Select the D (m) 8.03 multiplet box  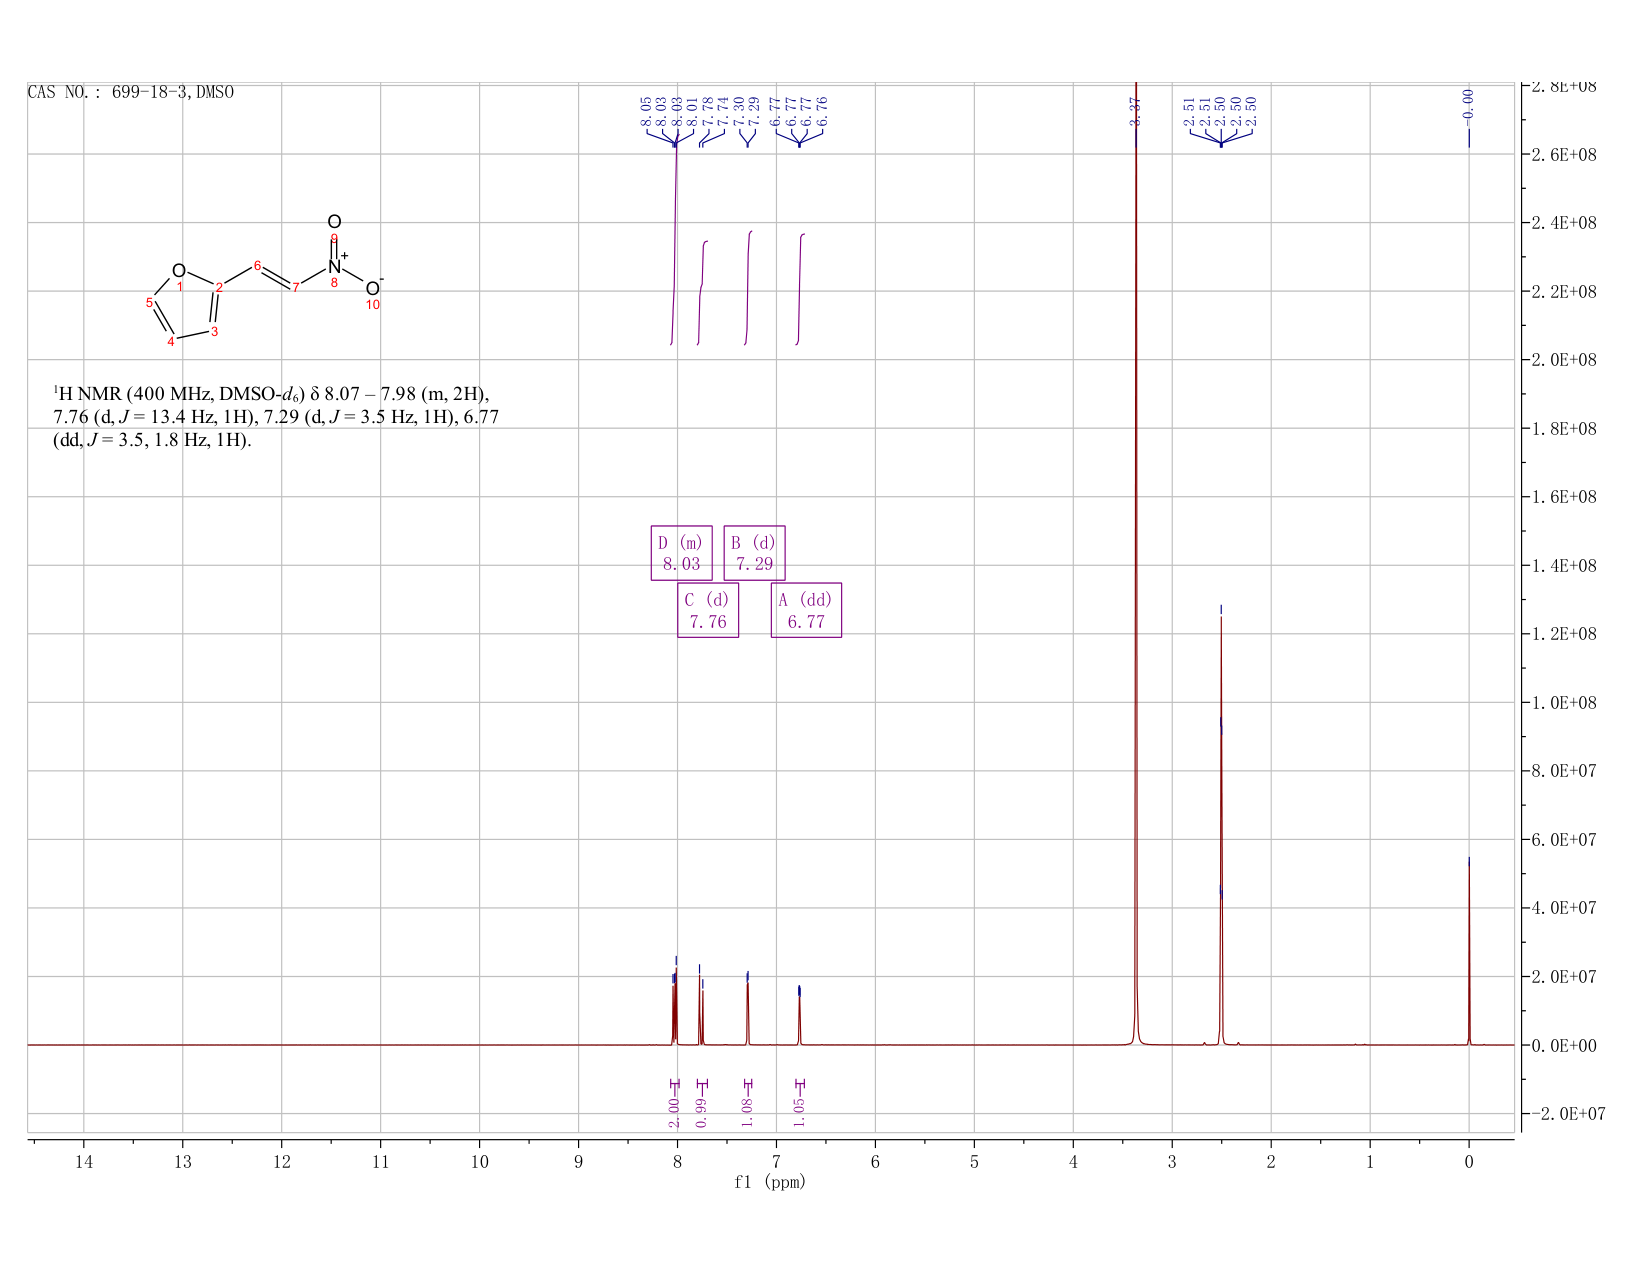pos(681,553)
